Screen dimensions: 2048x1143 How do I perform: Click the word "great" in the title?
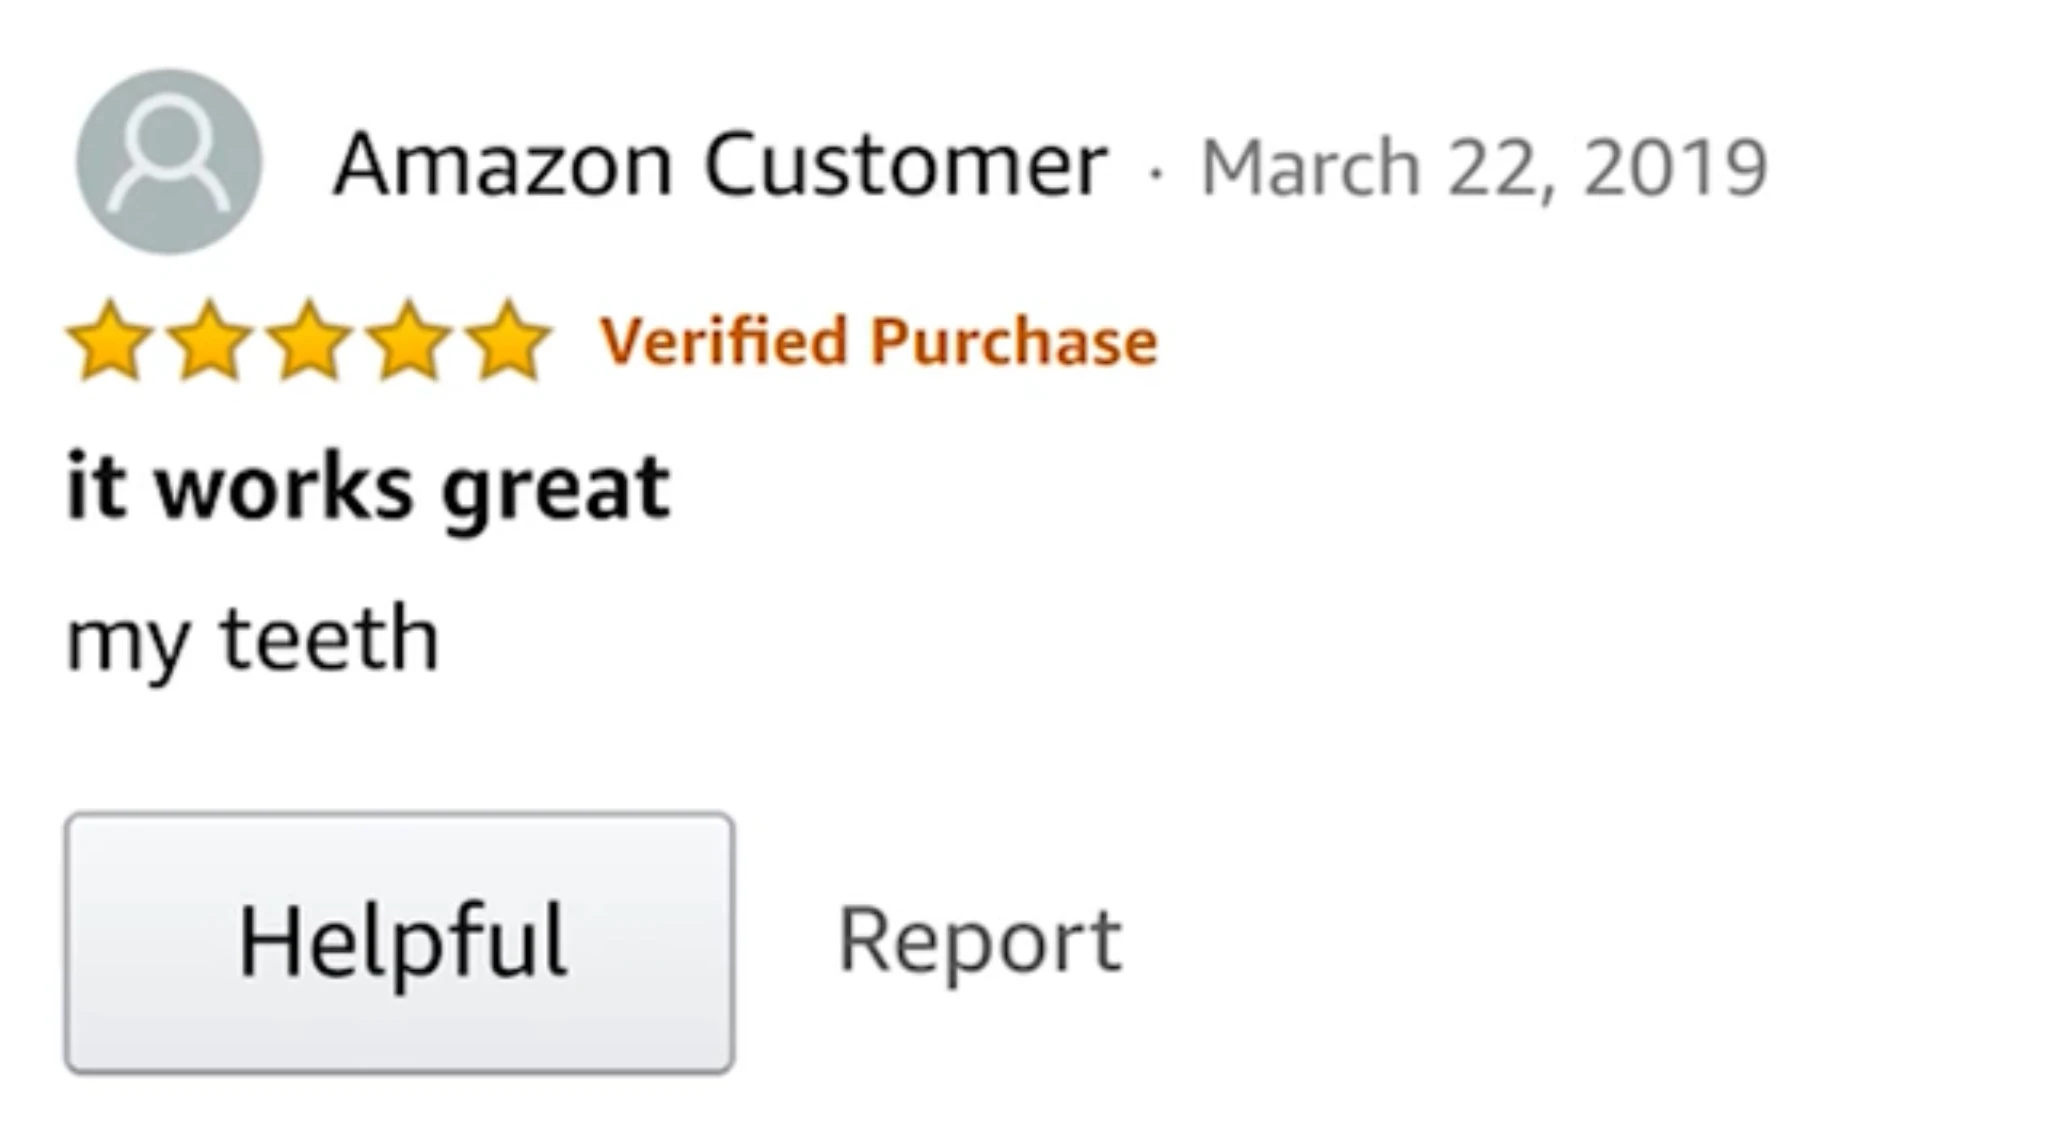pyautogui.click(x=556, y=490)
